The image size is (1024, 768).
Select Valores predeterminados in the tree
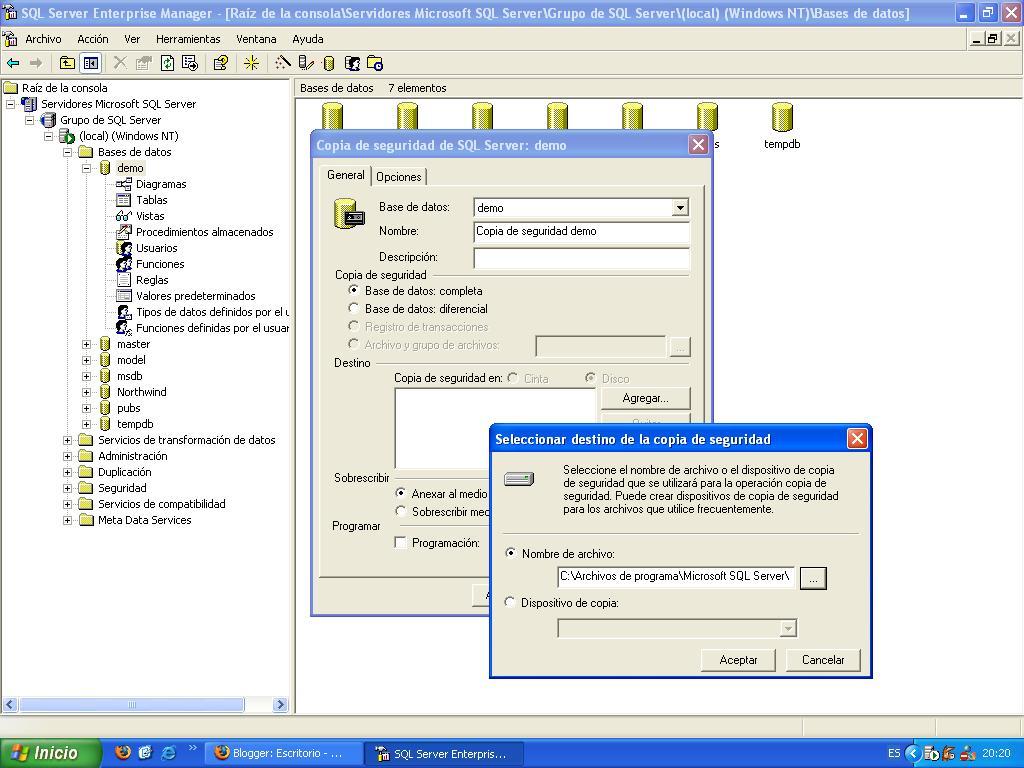(195, 296)
